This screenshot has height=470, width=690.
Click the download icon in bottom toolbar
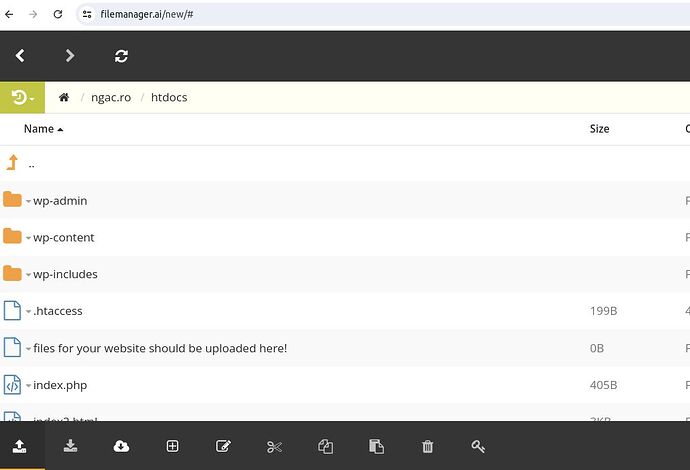70,446
